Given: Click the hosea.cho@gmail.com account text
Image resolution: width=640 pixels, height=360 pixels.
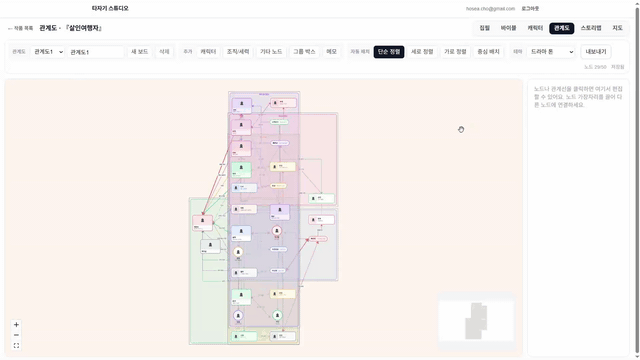Looking at the screenshot, I should pos(490,9).
